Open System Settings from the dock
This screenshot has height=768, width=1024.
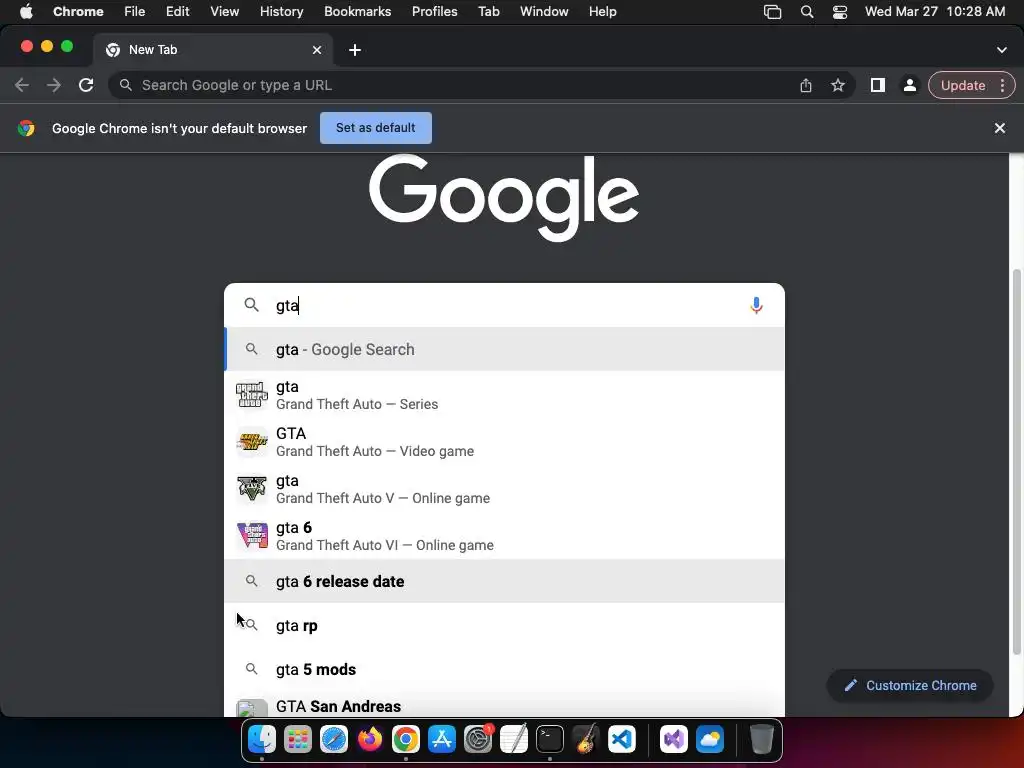[x=478, y=739]
